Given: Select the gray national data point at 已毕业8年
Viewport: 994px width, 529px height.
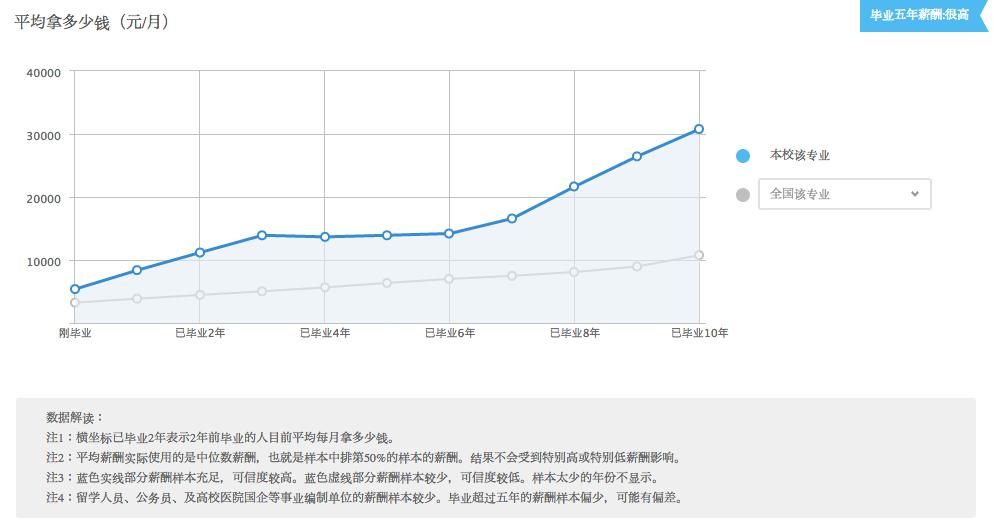Looking at the screenshot, I should pyautogui.click(x=574, y=272).
